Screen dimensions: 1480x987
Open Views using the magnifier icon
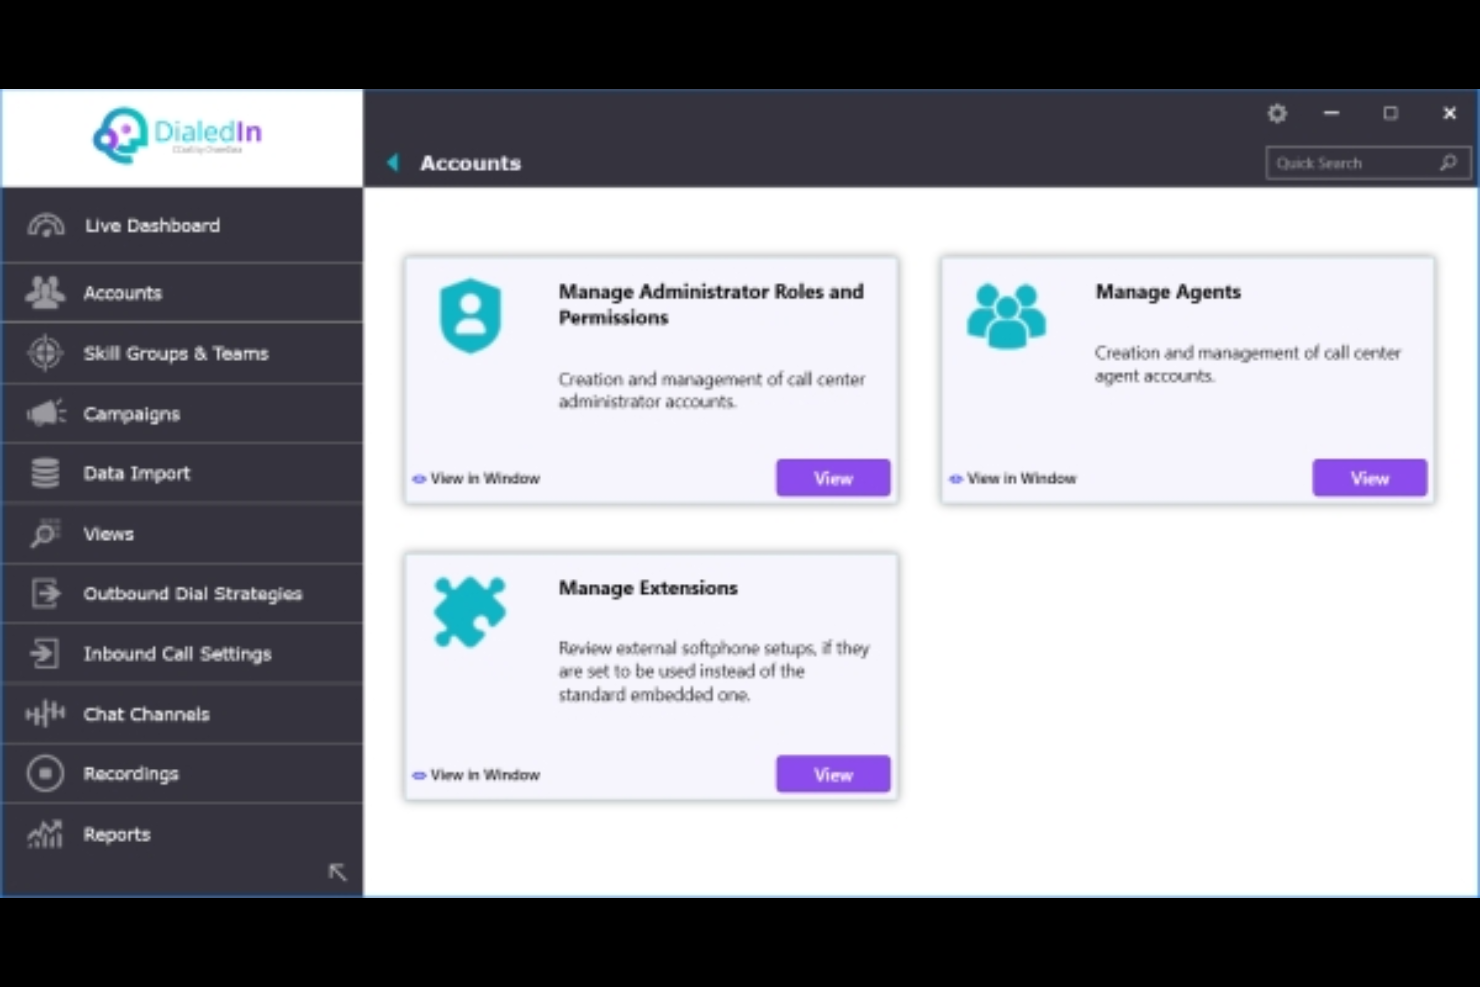(44, 533)
